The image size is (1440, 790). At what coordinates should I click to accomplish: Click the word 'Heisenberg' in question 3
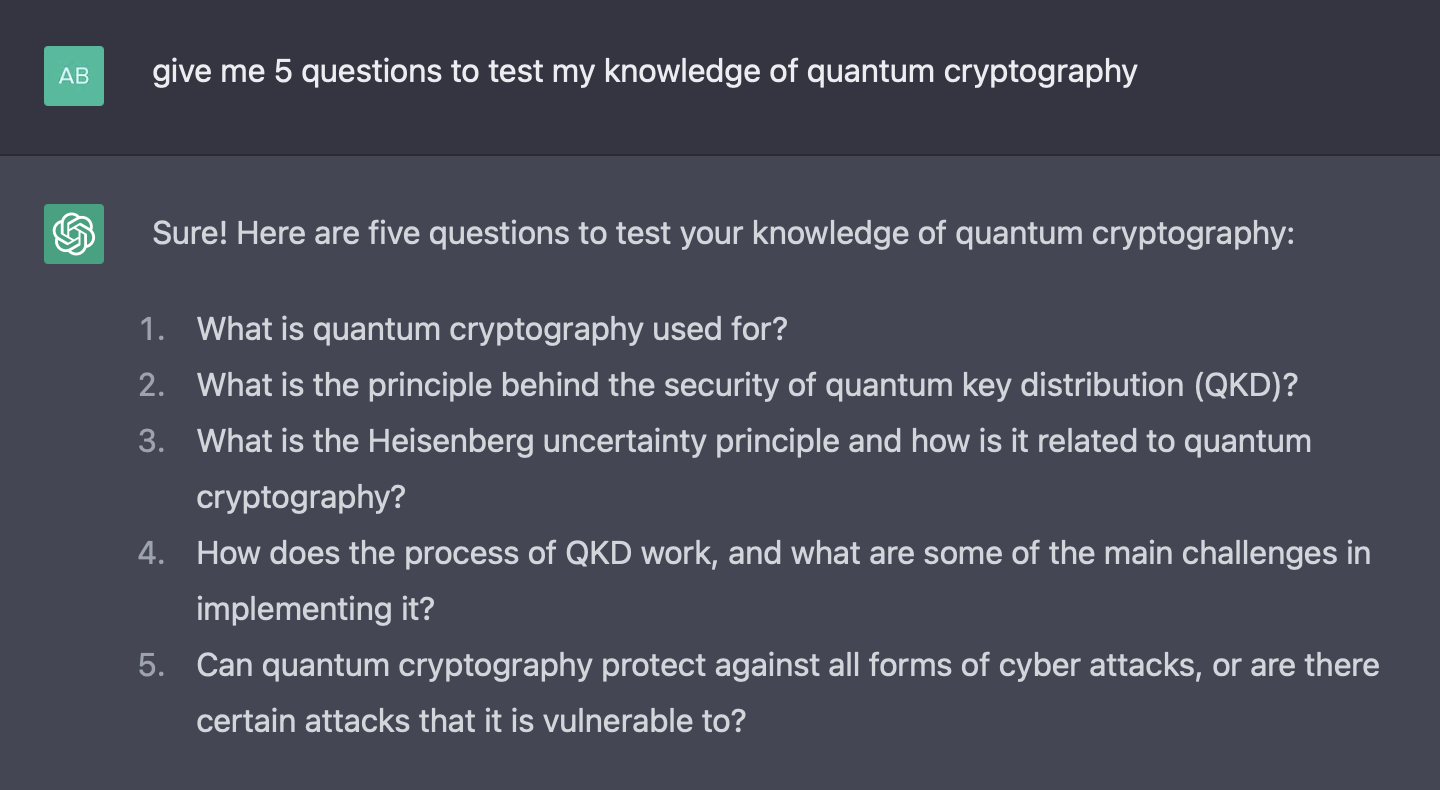(x=451, y=442)
